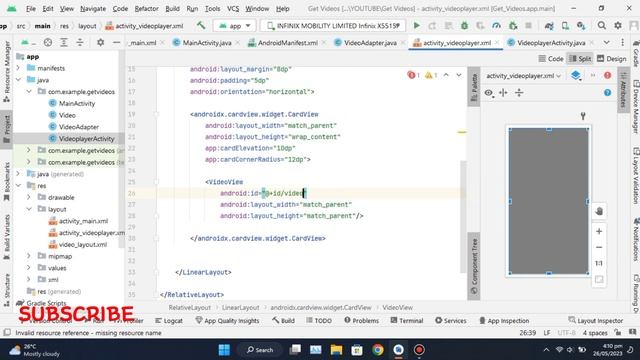Collapse the layout folder
Screen dimensions: 640x360
click(29, 209)
